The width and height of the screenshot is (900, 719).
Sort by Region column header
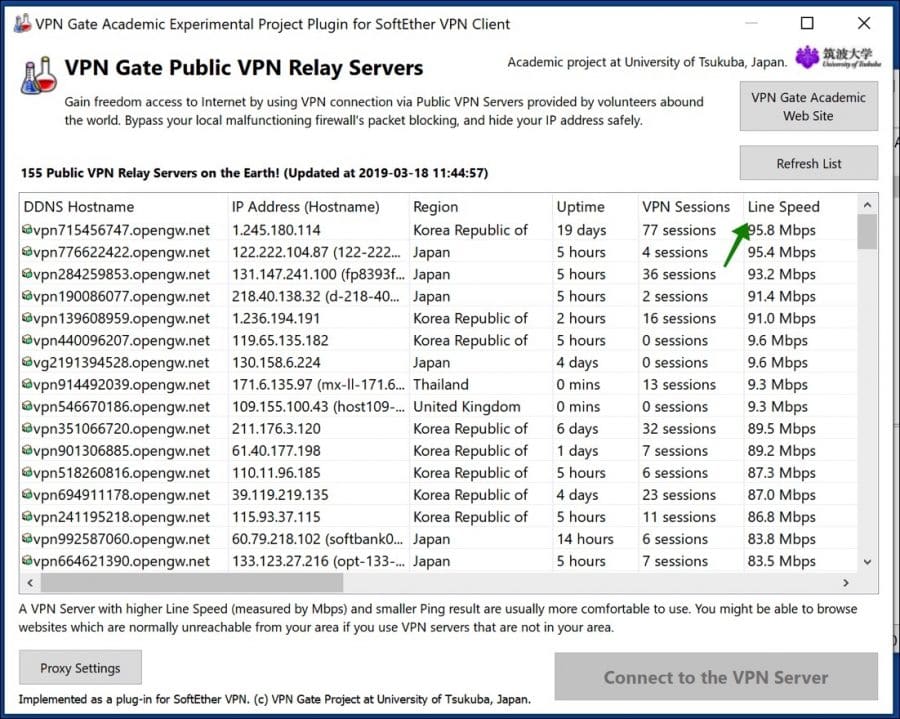(481, 207)
